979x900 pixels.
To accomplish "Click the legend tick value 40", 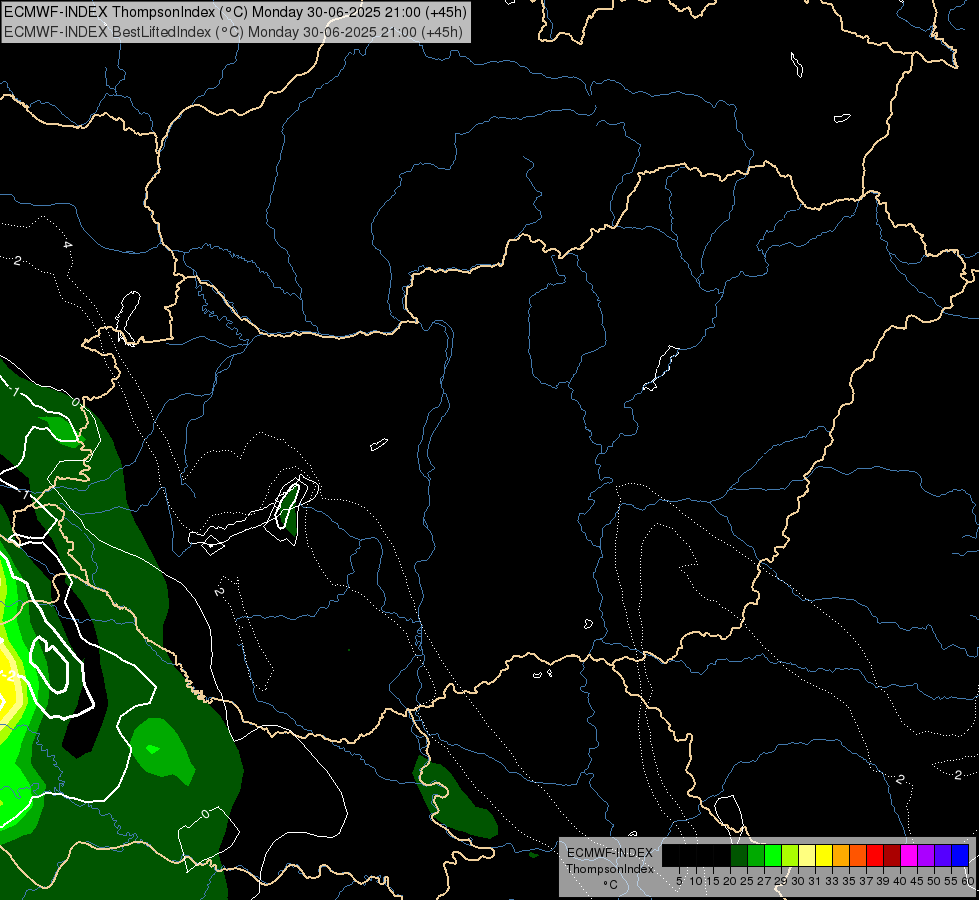I will (x=900, y=881).
